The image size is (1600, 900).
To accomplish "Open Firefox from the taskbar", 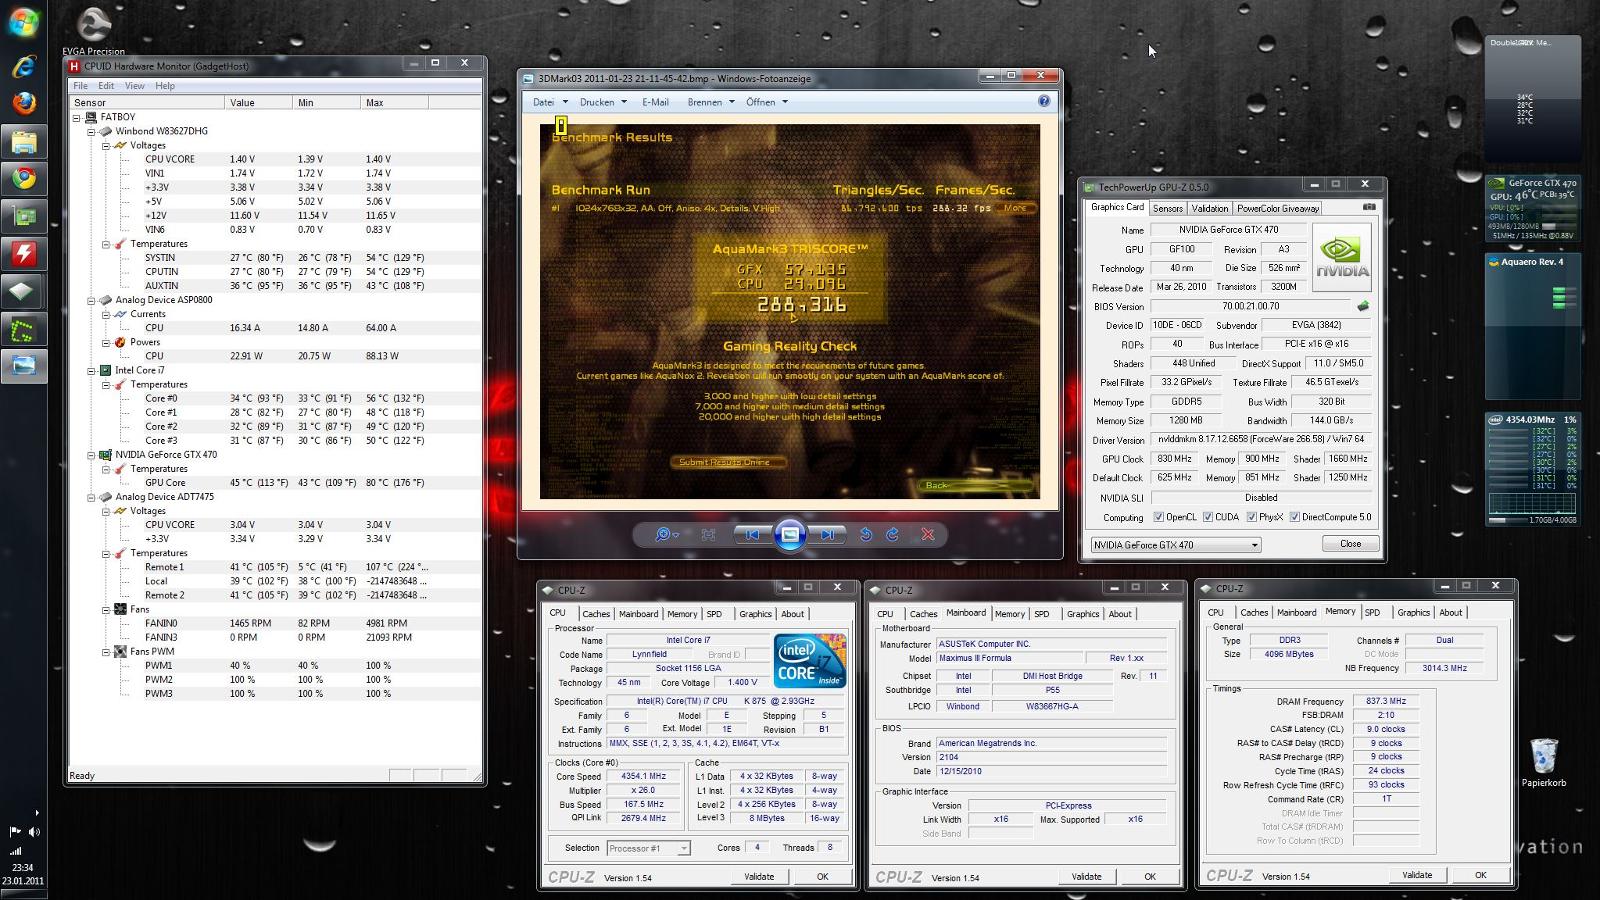I will click(23, 103).
